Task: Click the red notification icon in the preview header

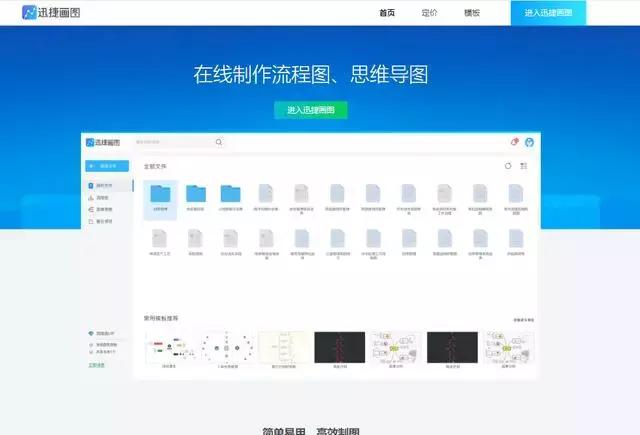Action: pos(514,142)
